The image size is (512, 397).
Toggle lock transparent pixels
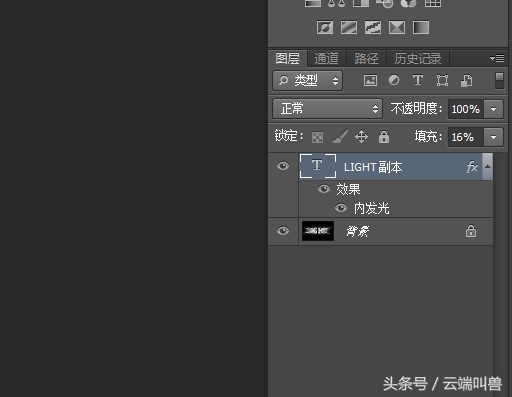[x=317, y=137]
